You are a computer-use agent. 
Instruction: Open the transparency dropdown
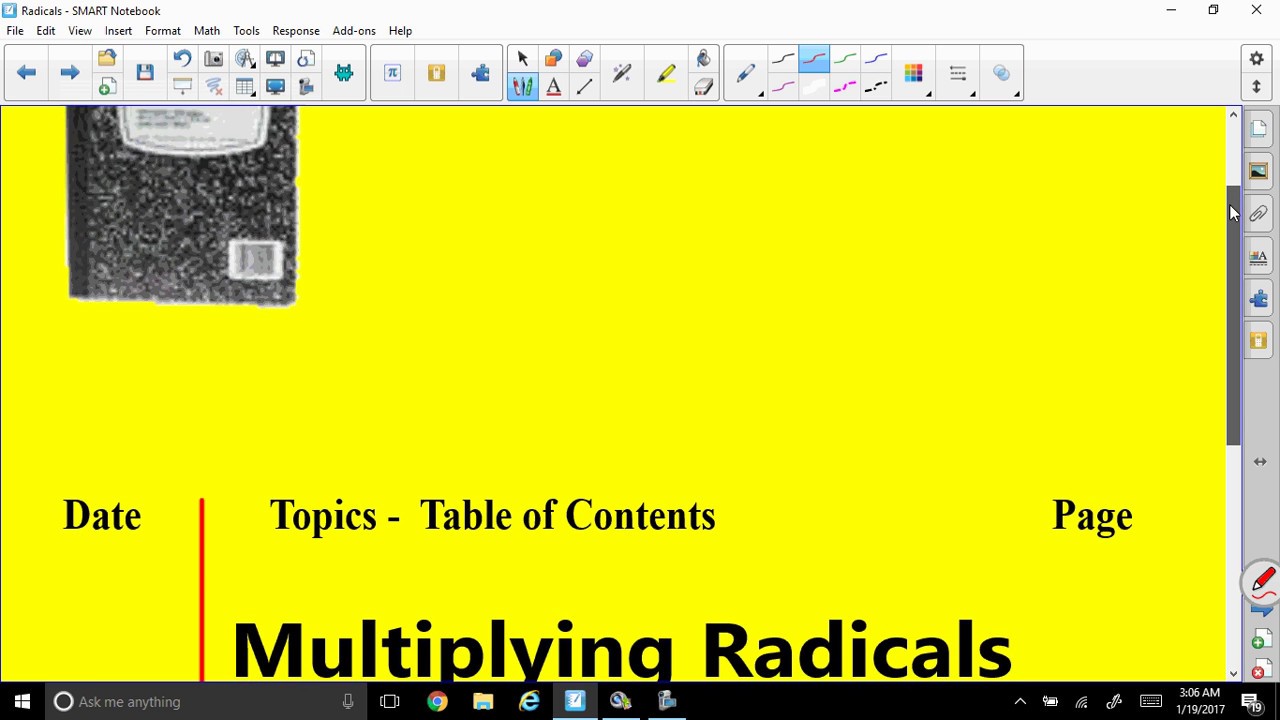click(1002, 73)
